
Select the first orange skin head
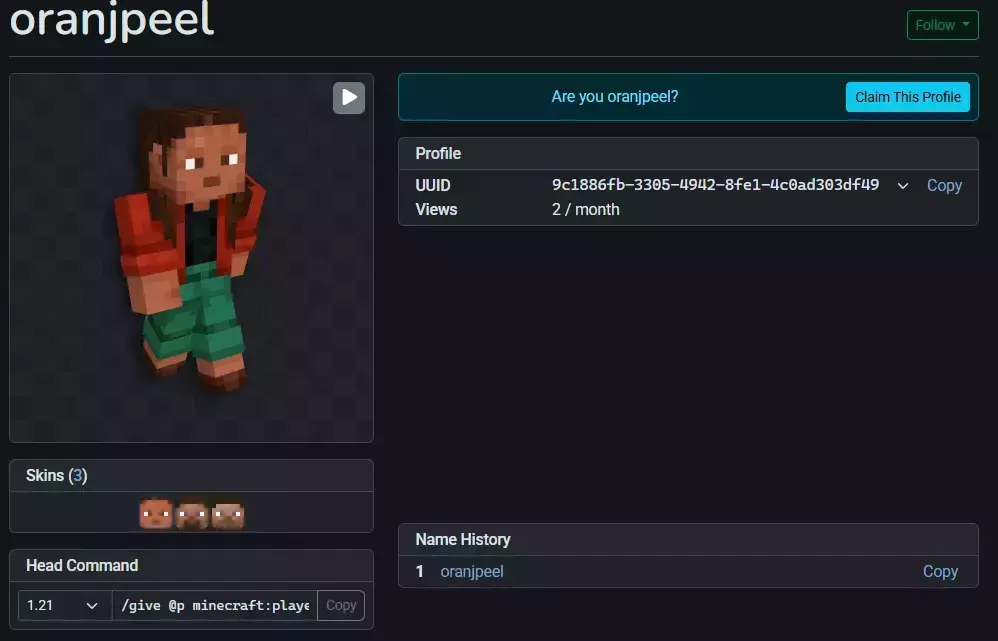coord(156,513)
